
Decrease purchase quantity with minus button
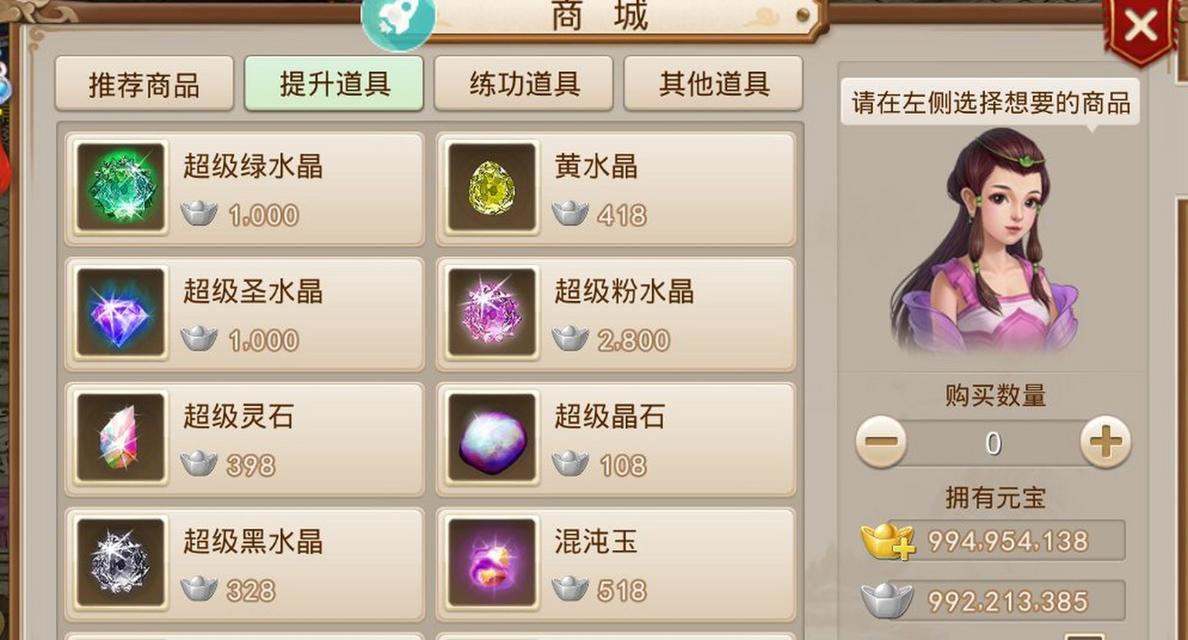pyautogui.click(x=881, y=442)
